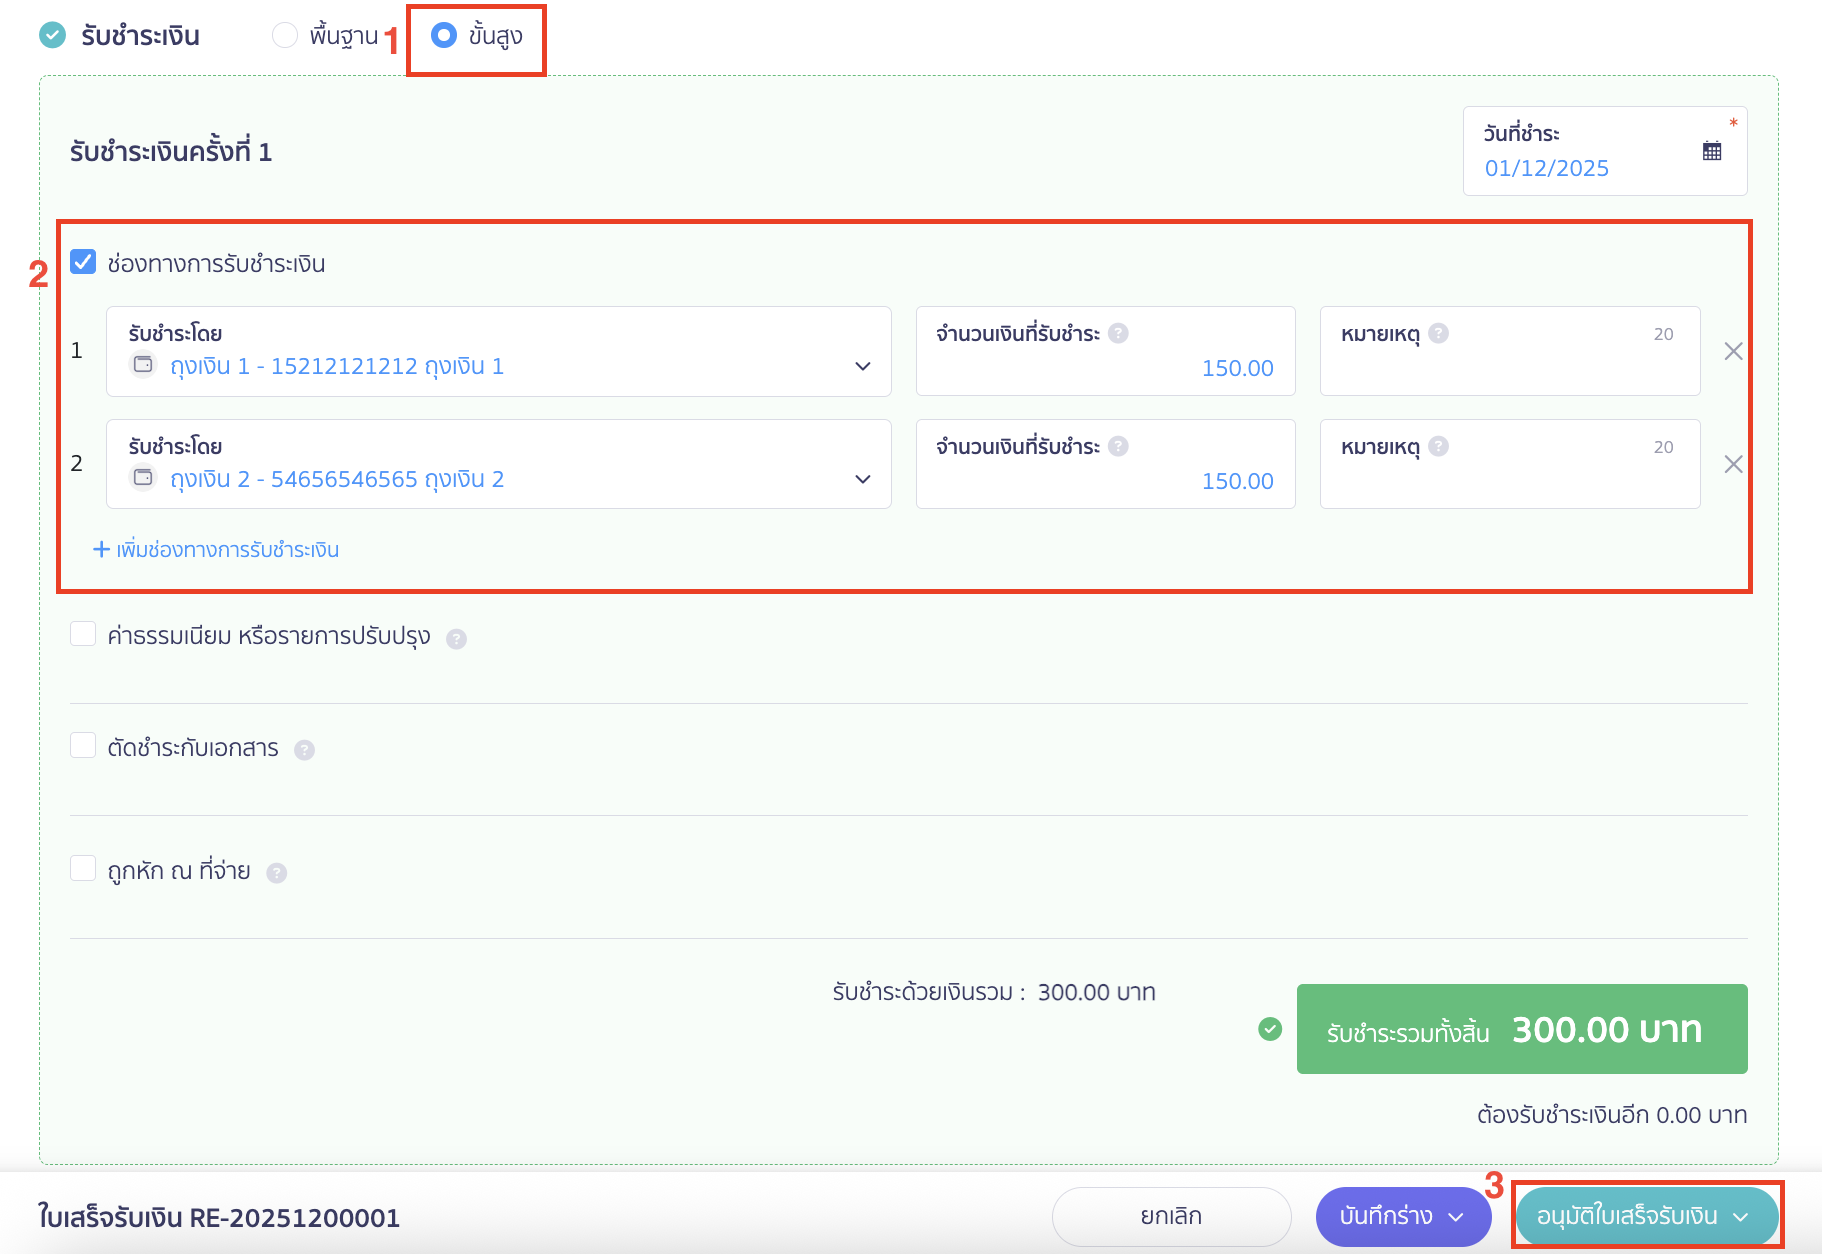Image resolution: width=1822 pixels, height=1254 pixels.
Task: Remove payment channel row 2 with X
Action: click(x=1733, y=464)
